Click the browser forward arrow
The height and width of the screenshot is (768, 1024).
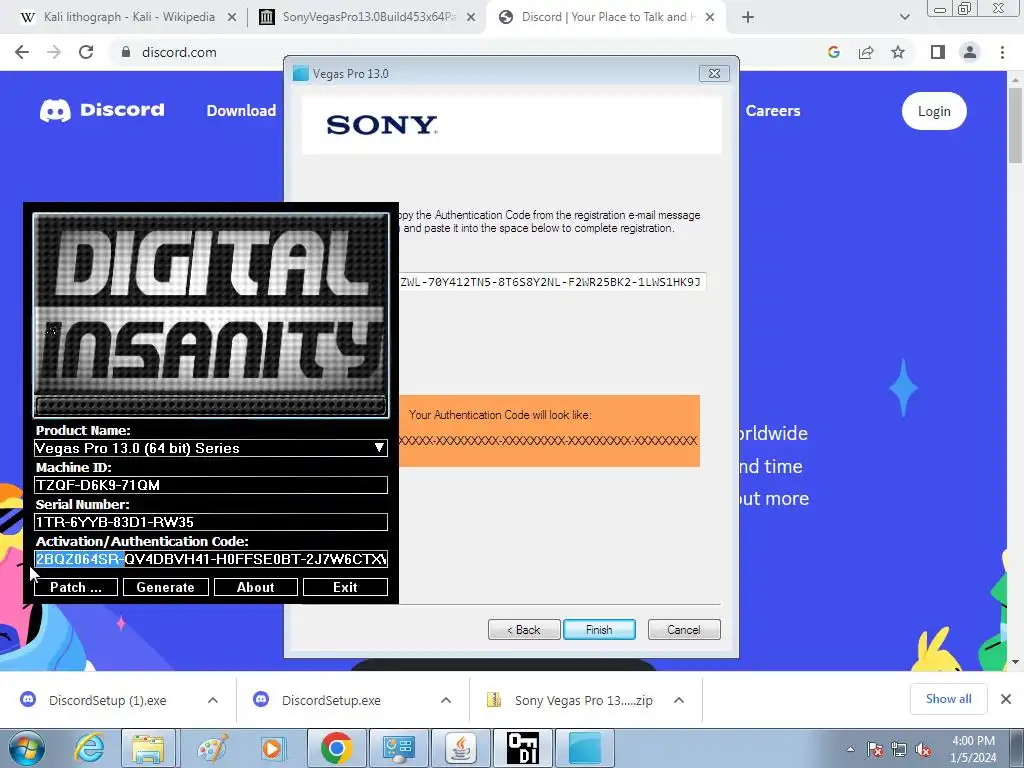54,52
